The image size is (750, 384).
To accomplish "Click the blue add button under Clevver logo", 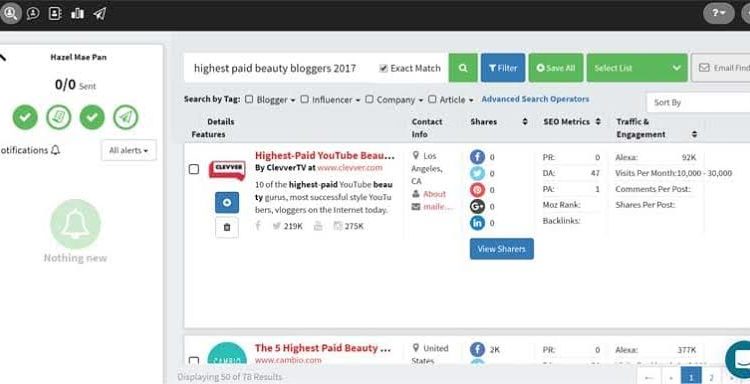I will pyautogui.click(x=227, y=203).
